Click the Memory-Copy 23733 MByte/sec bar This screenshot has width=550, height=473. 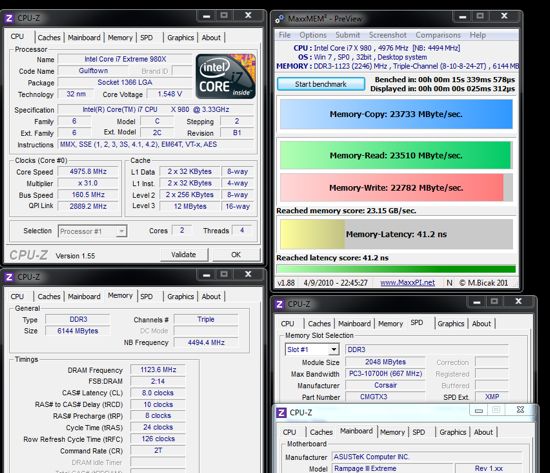click(396, 114)
